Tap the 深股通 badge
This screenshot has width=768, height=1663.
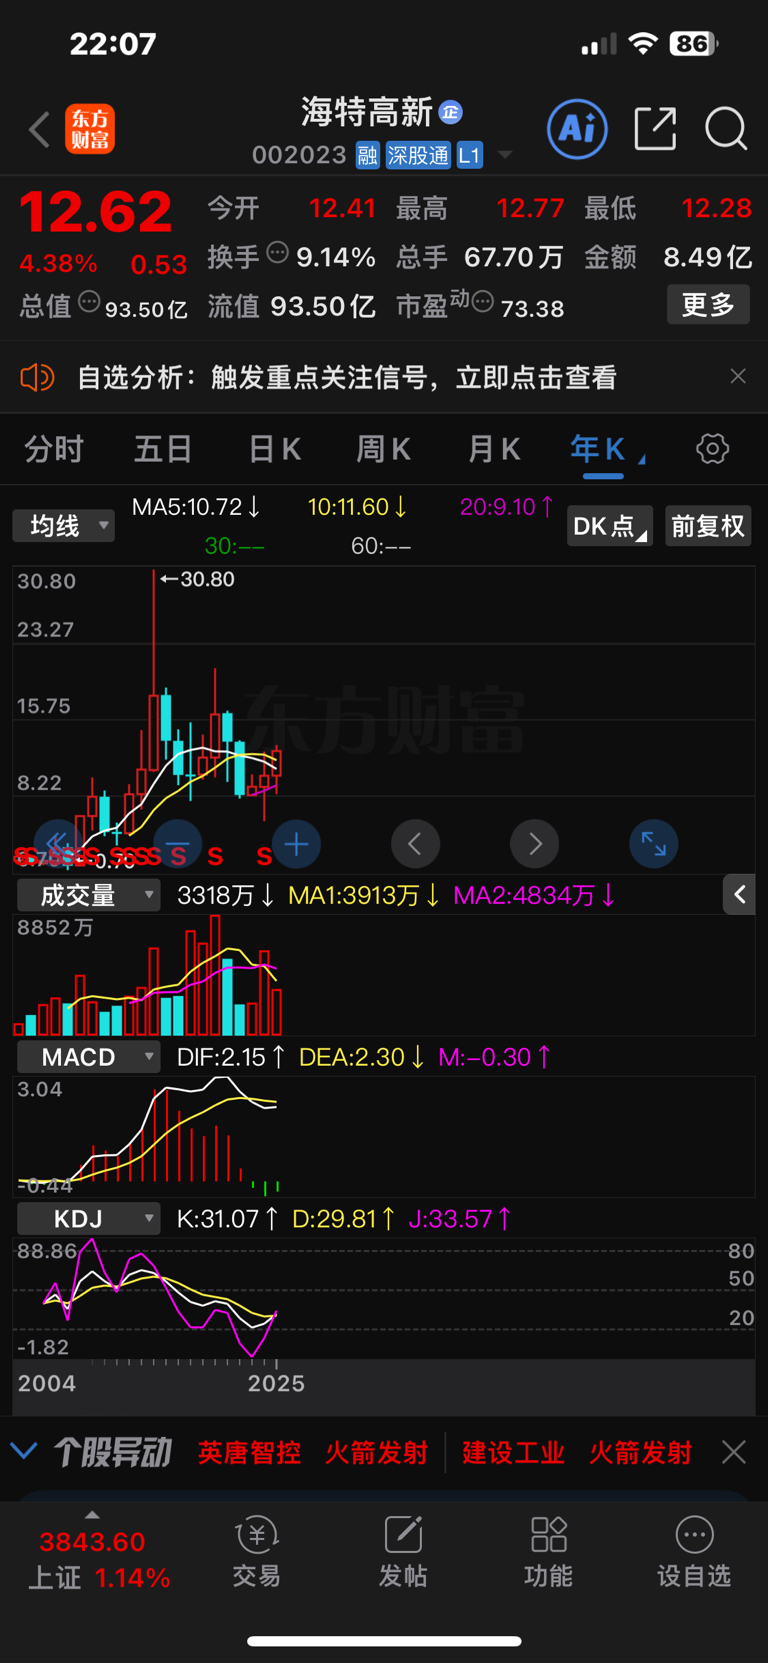(x=418, y=155)
